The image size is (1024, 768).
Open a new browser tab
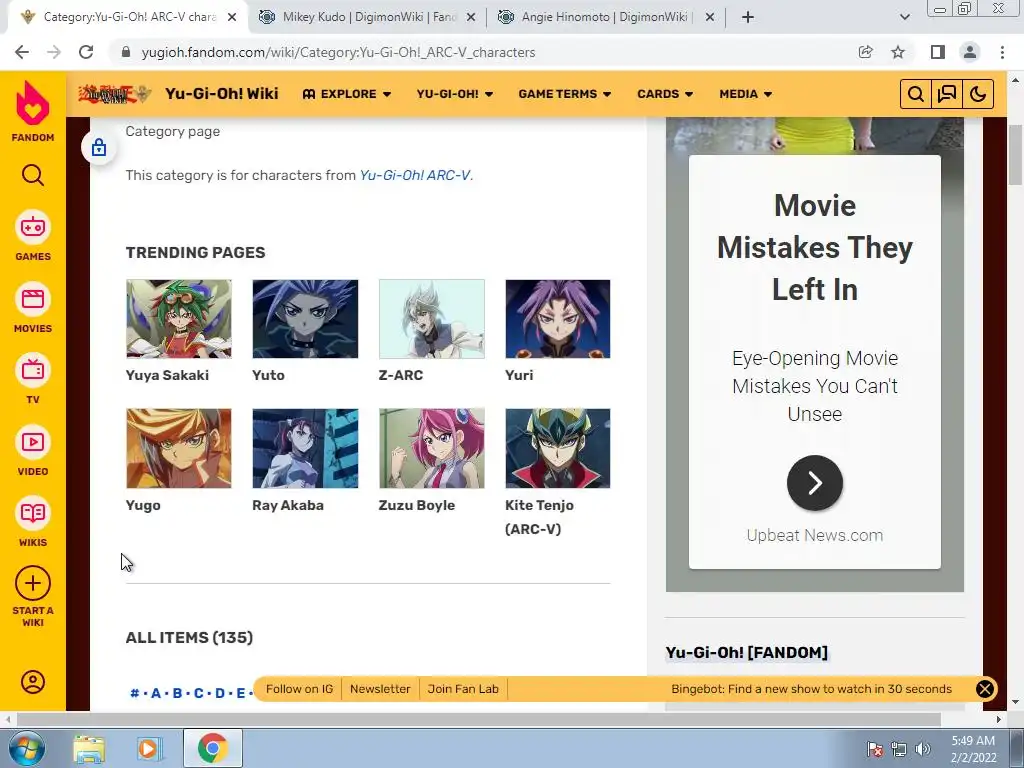pos(748,18)
